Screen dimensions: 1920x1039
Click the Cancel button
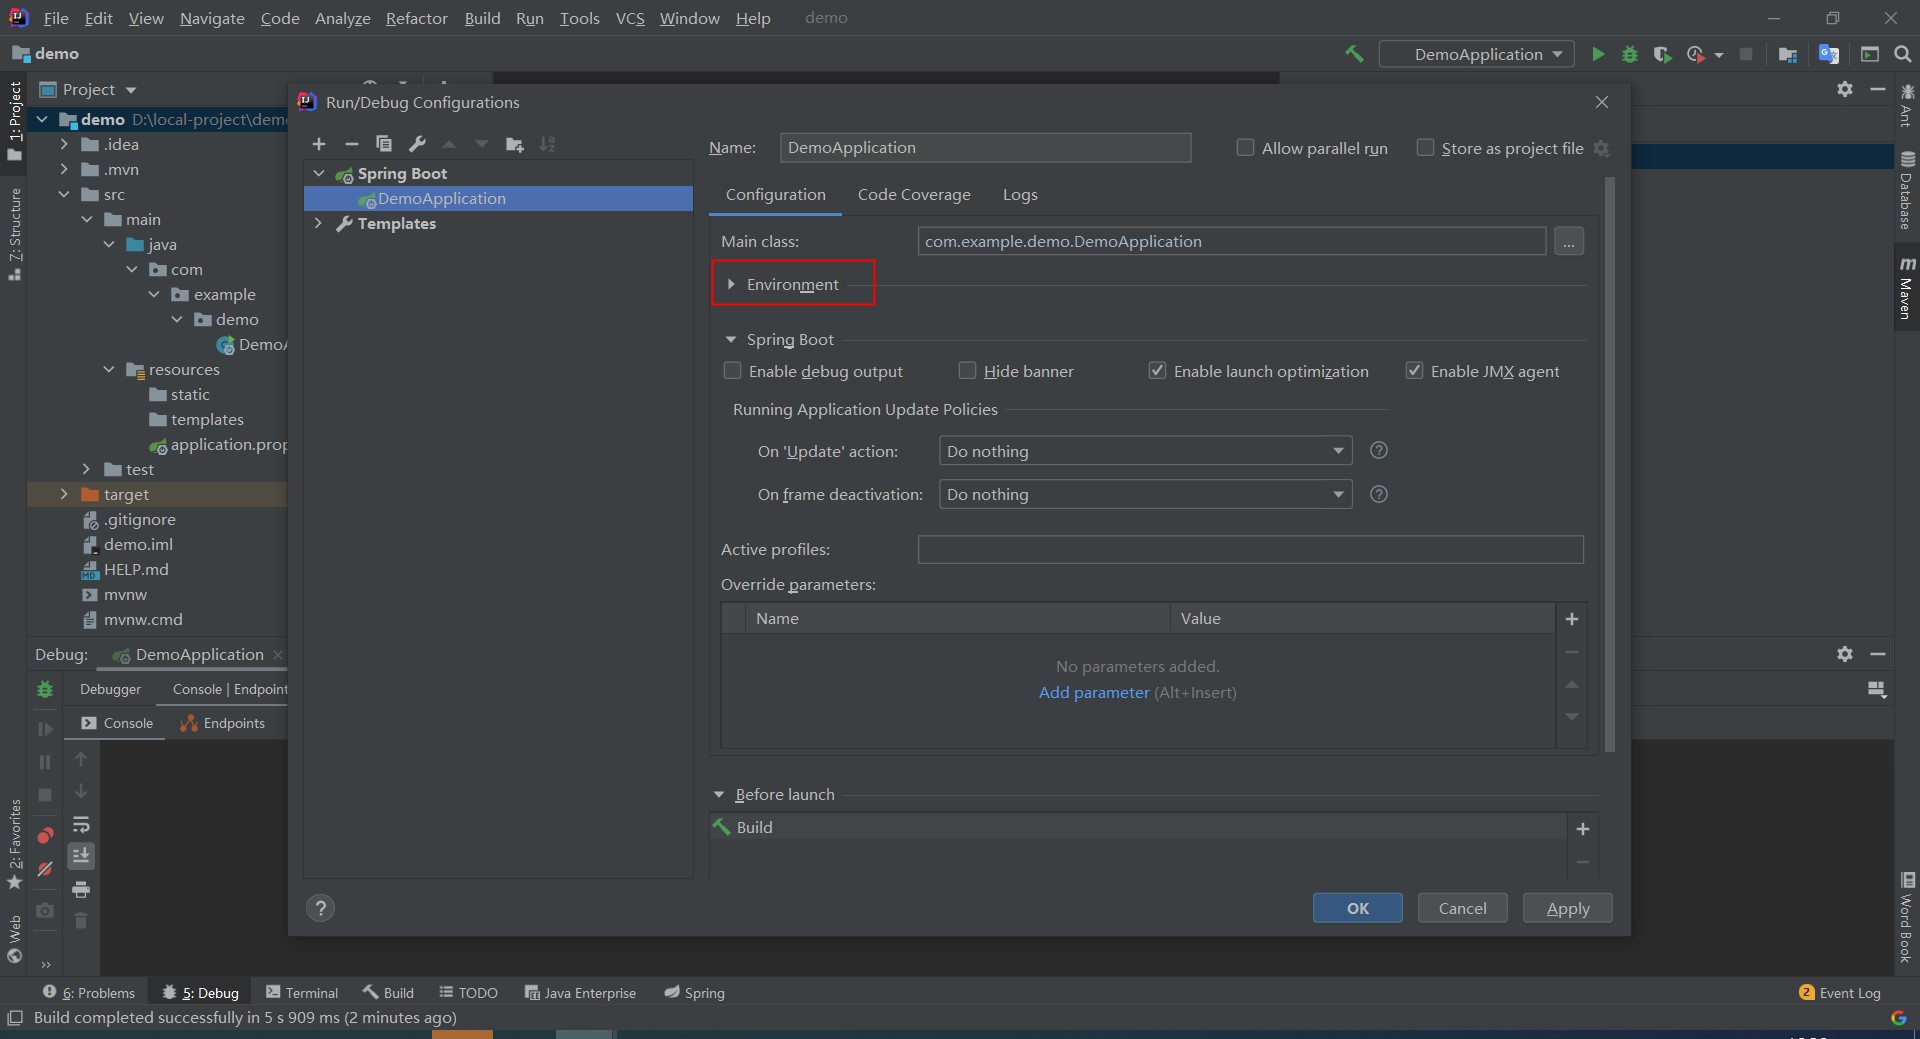coord(1462,908)
